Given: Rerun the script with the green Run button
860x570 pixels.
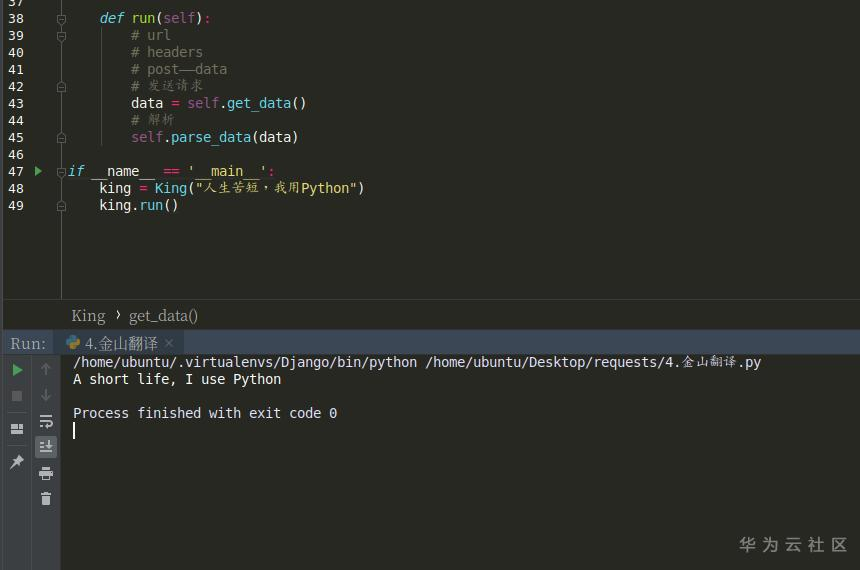Looking at the screenshot, I should tap(17, 370).
